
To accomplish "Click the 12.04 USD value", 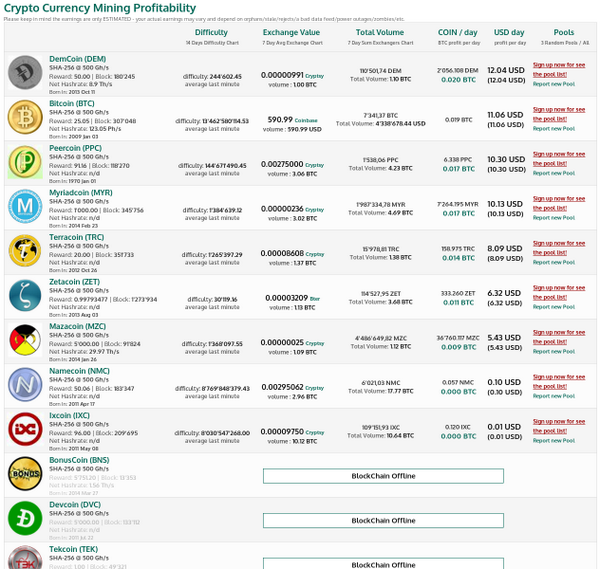I will [x=506, y=70].
